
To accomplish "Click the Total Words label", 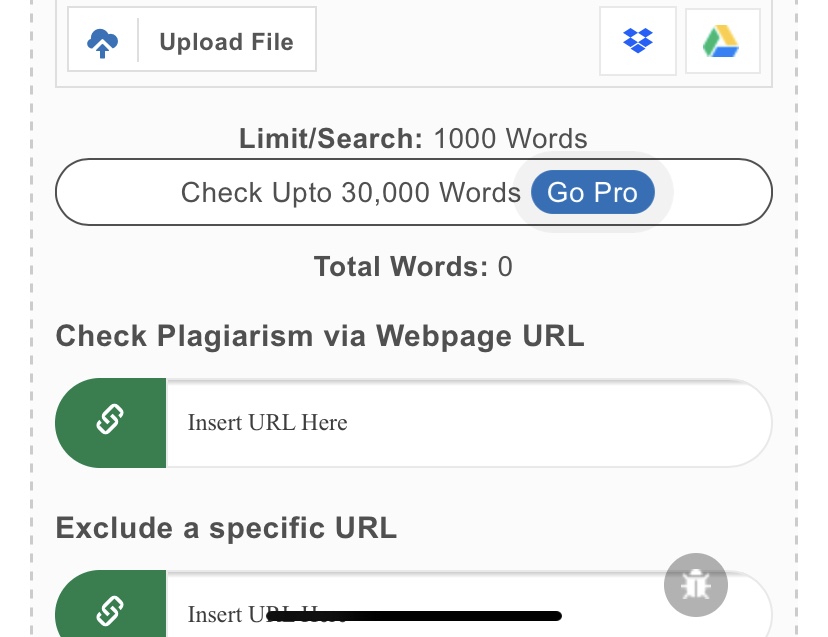I will click(x=400, y=267).
